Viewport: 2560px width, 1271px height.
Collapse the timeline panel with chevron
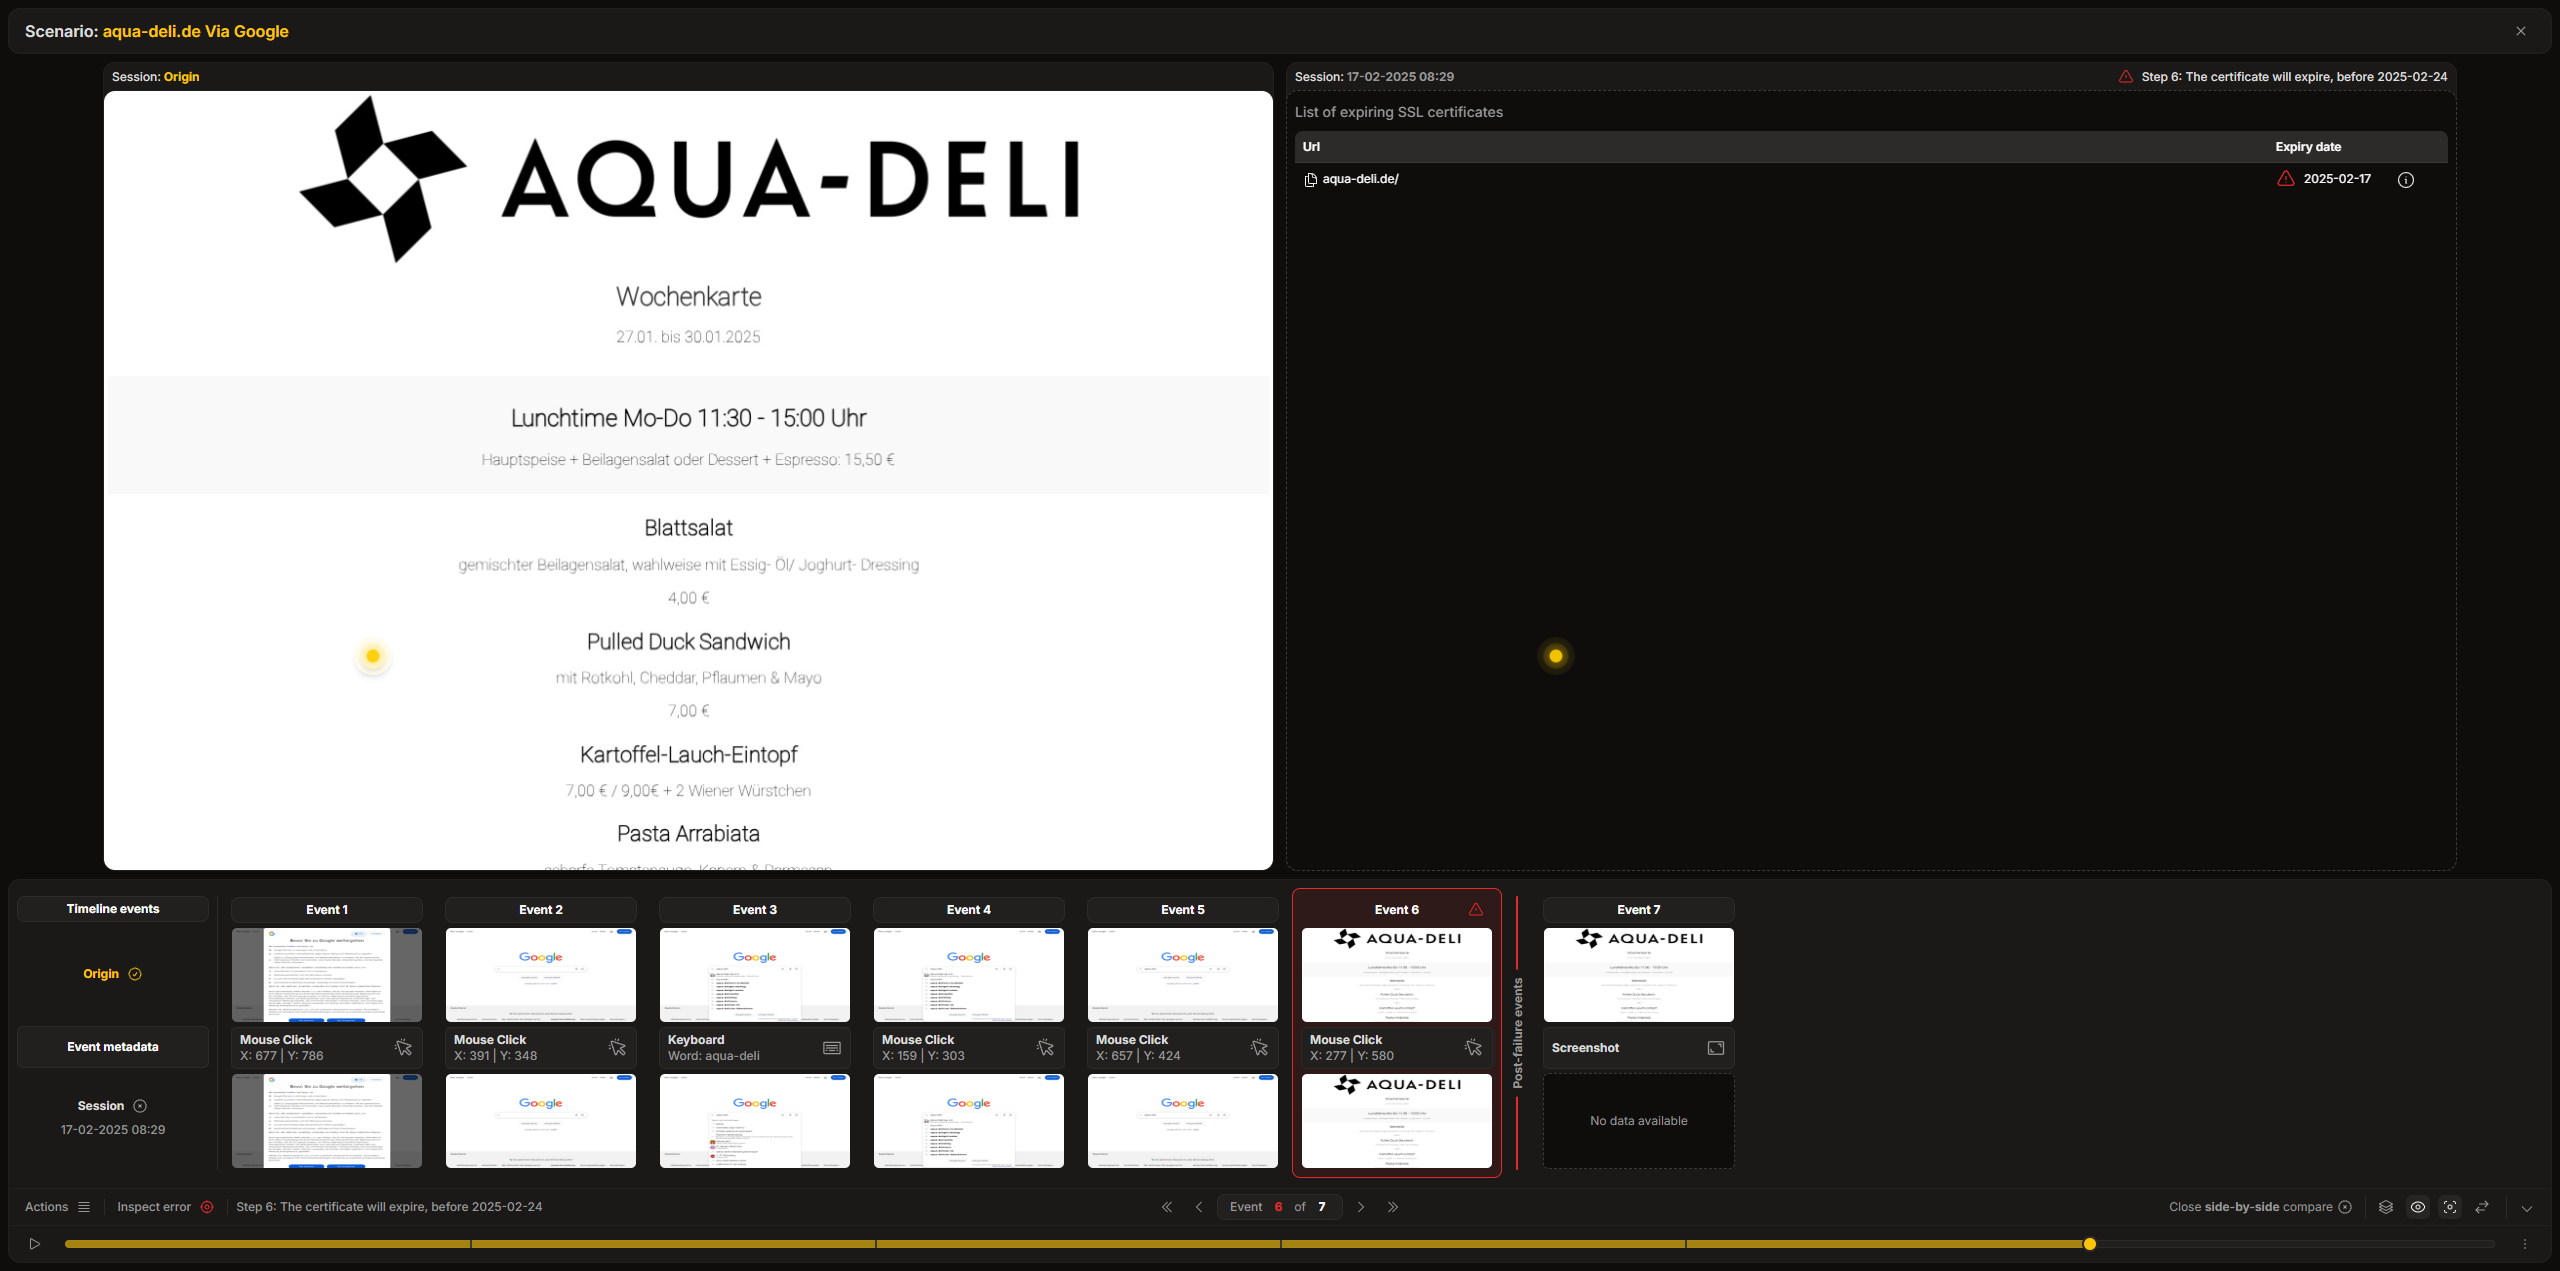(2527, 1208)
